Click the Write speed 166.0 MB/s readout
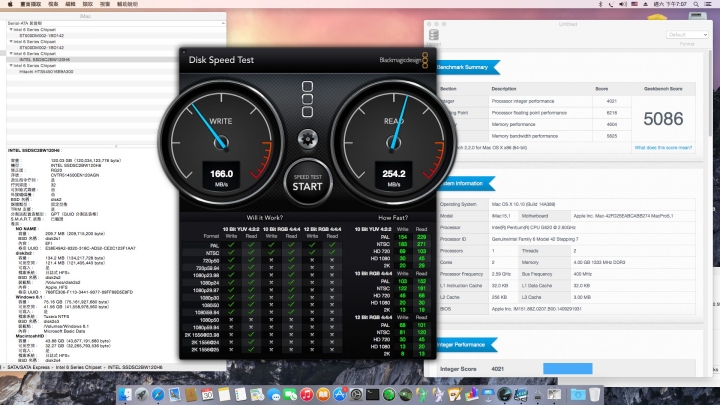Image resolution: width=720 pixels, height=405 pixels. pyautogui.click(x=221, y=176)
